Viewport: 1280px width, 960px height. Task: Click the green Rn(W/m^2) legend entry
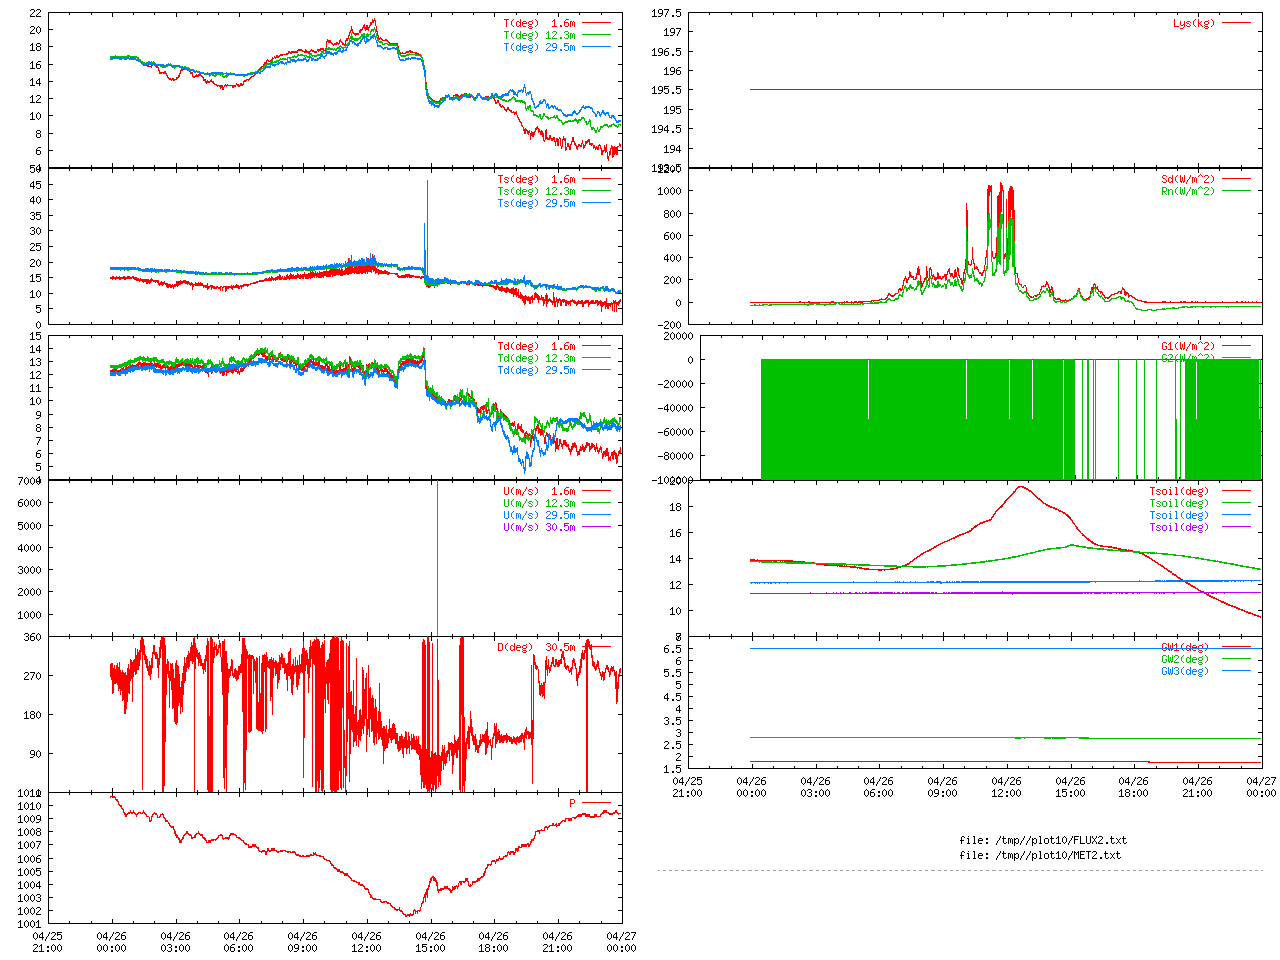pos(1187,191)
